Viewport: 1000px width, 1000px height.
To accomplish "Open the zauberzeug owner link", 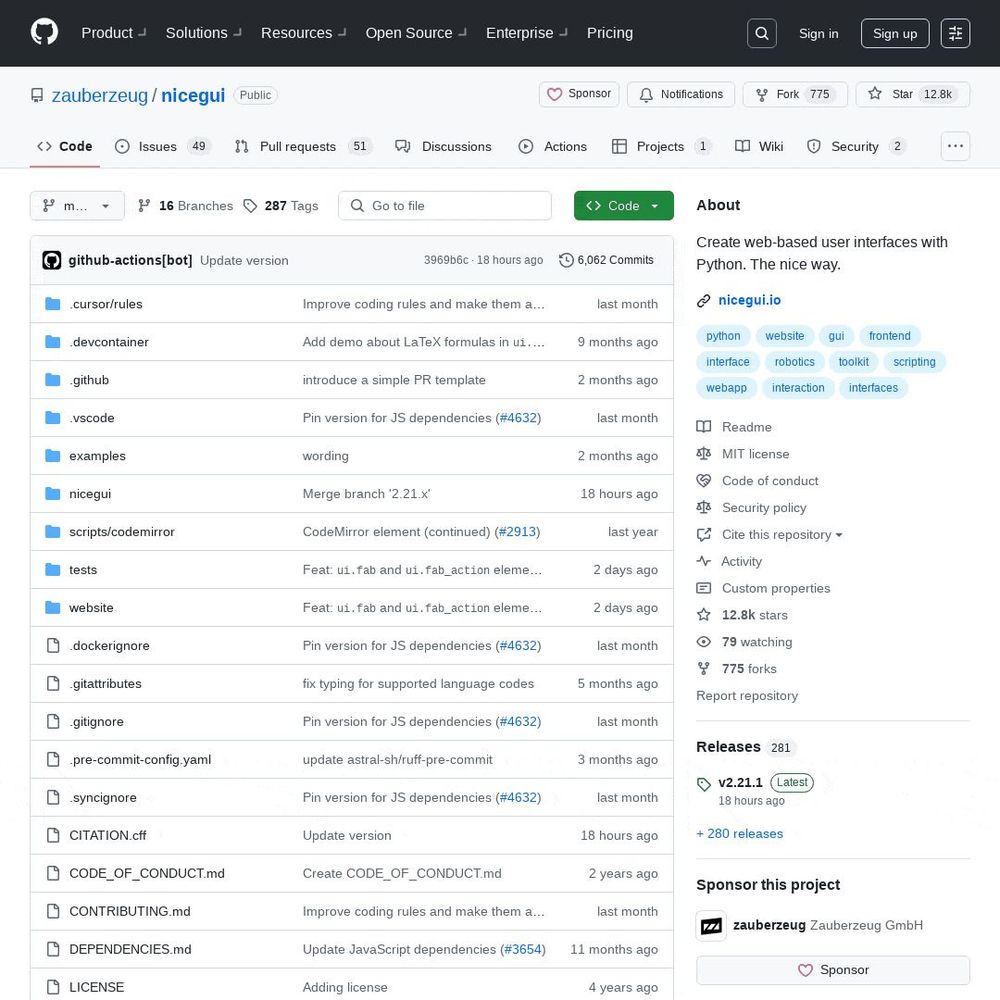I will [x=99, y=95].
